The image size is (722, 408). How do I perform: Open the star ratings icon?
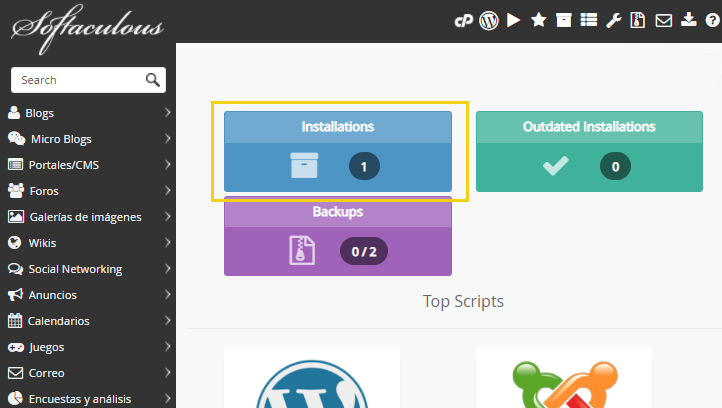[538, 20]
